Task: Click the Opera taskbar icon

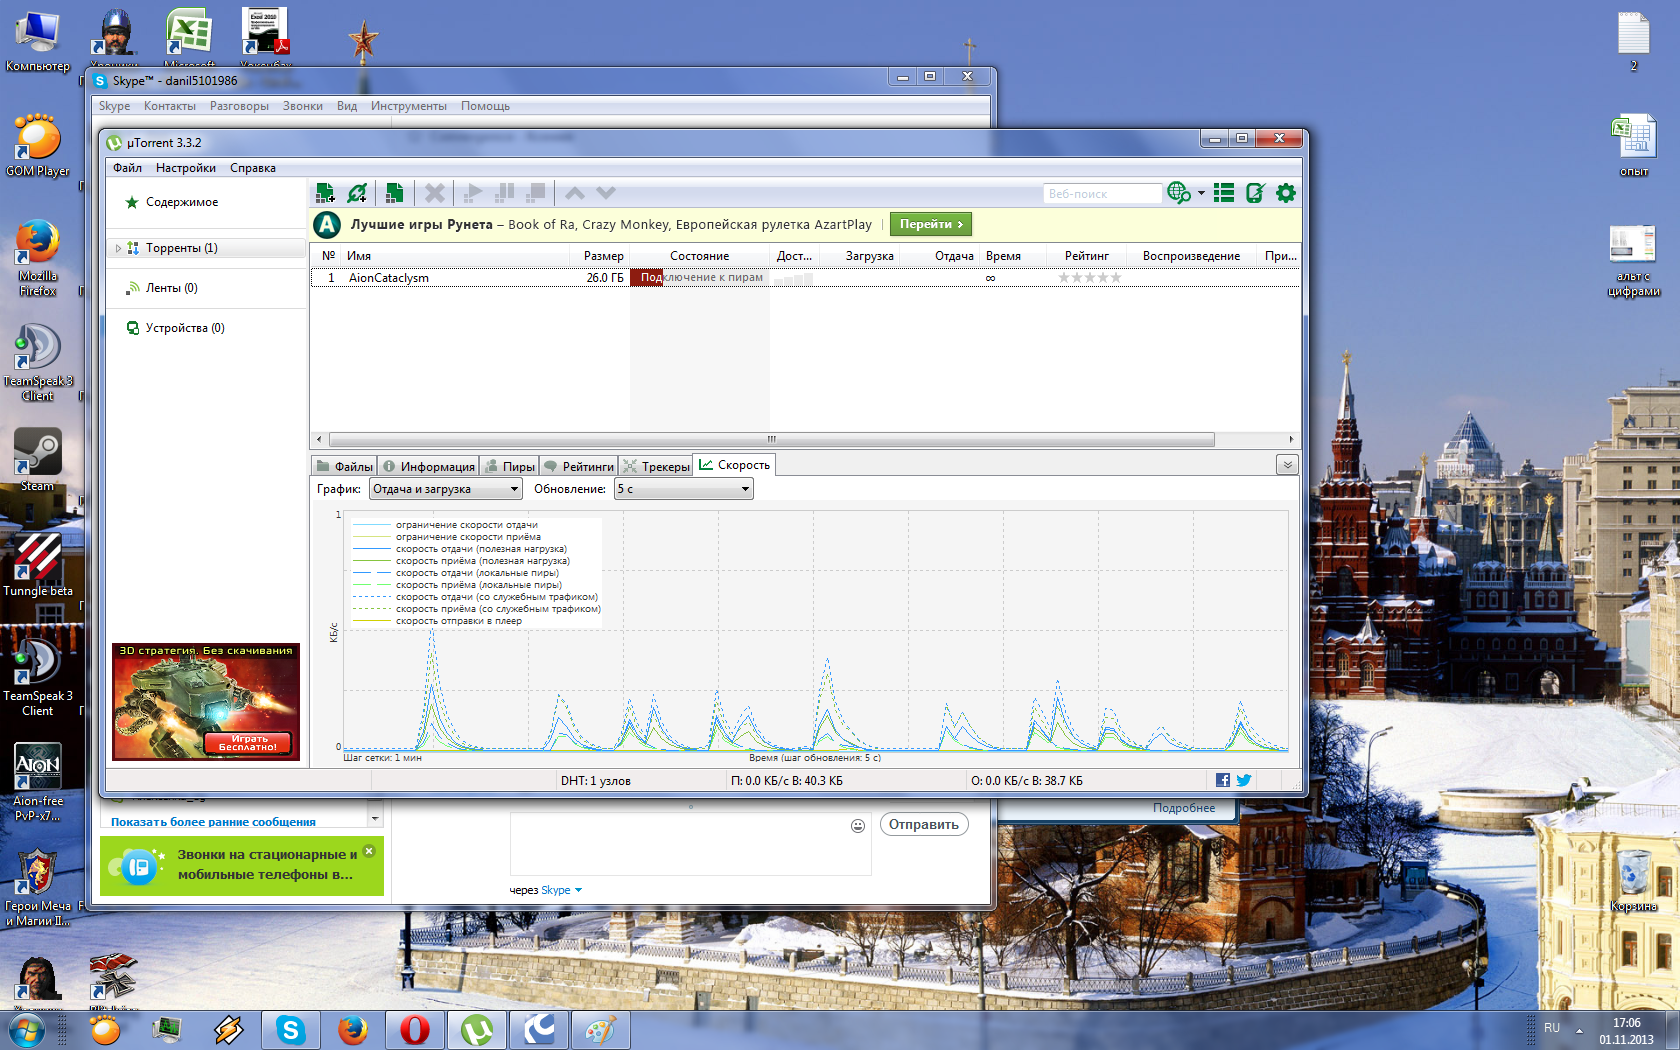Action: point(415,1030)
